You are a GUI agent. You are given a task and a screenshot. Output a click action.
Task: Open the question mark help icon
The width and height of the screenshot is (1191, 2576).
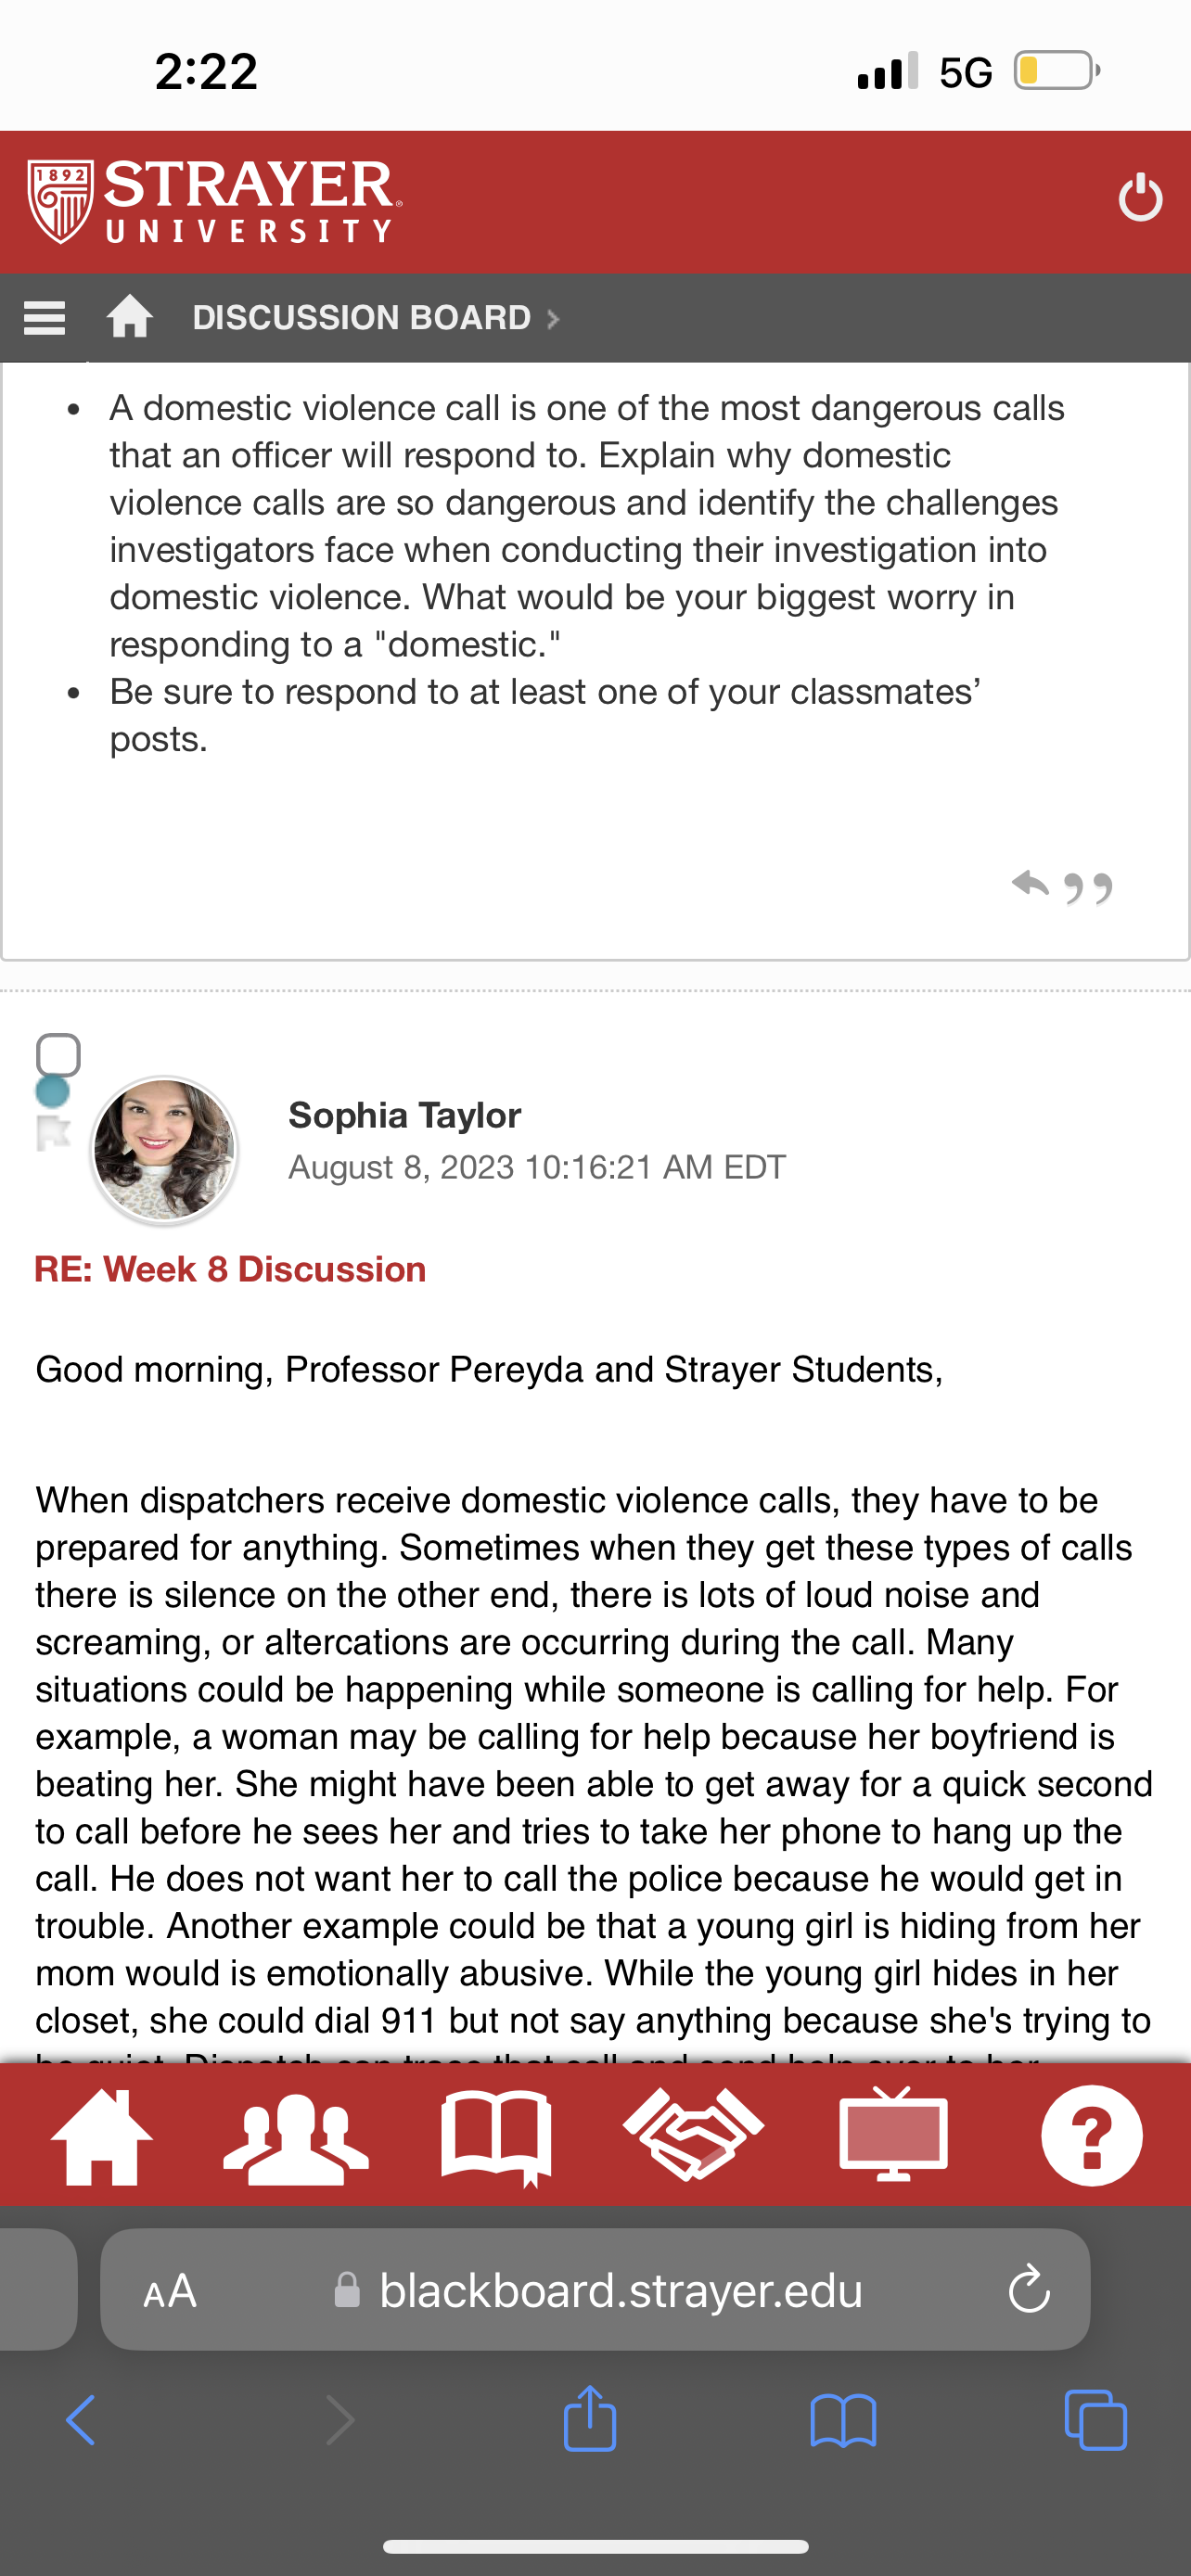click(1092, 2135)
